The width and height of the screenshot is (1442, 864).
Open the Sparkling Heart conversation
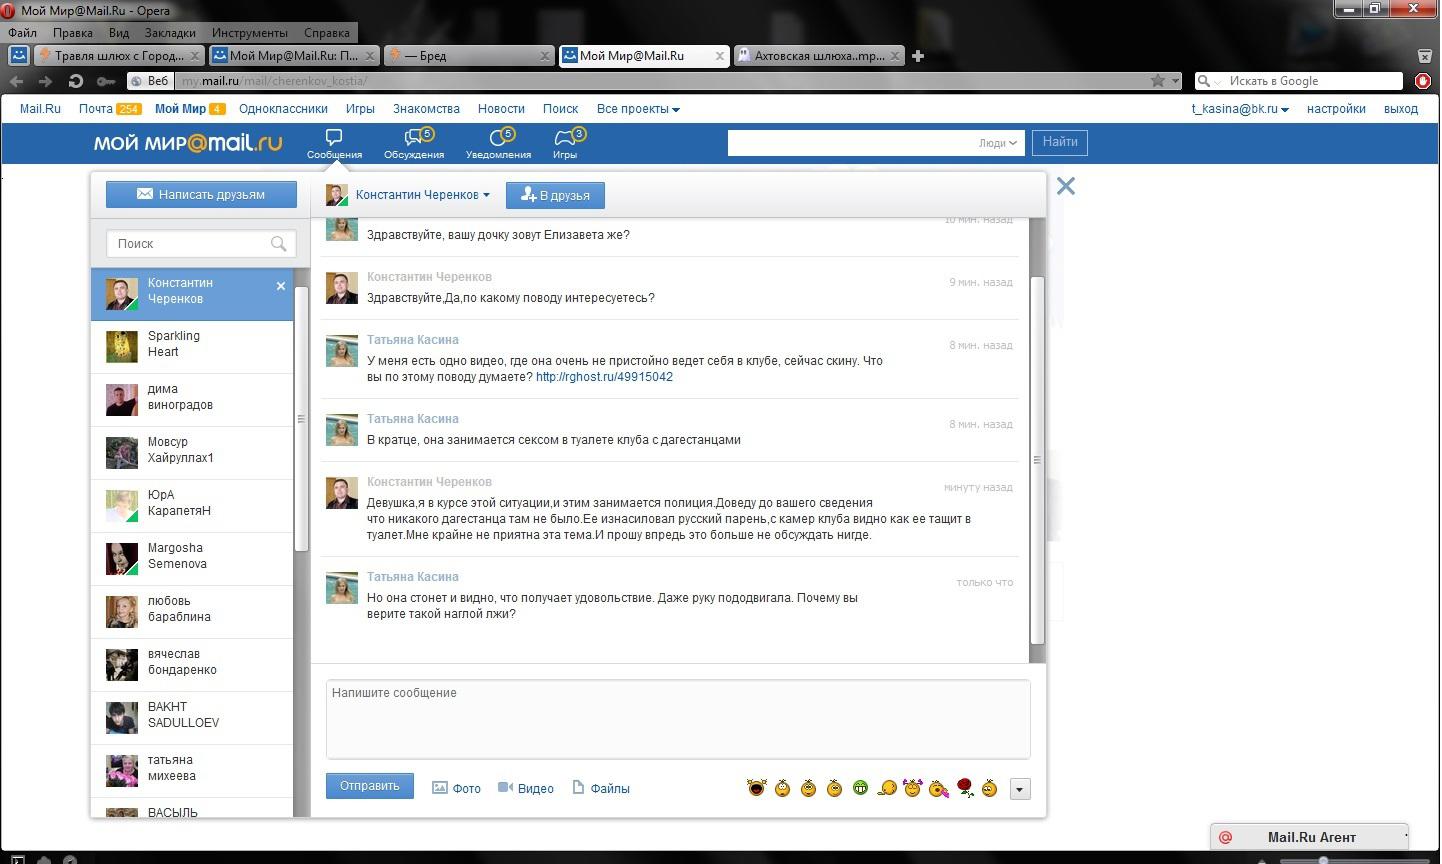click(x=192, y=347)
